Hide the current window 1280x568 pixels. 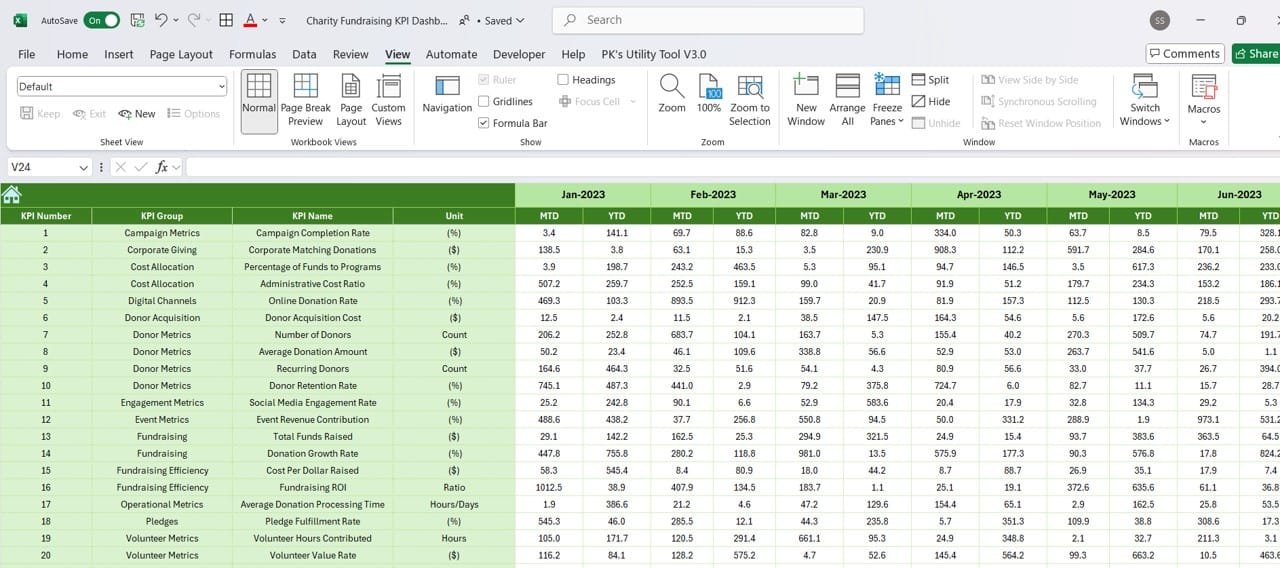point(931,101)
